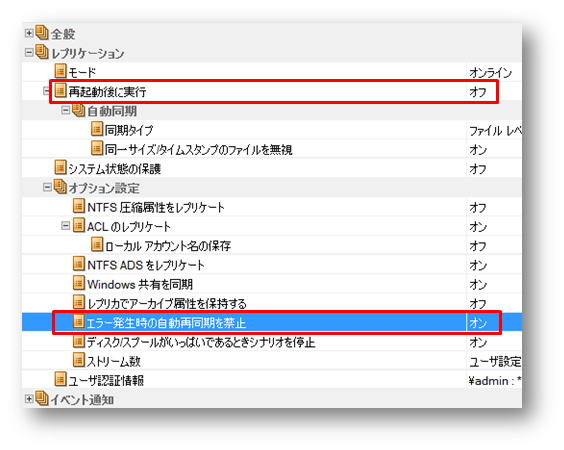Expand the イベント通知 tree node
564x450 pixels.
tap(29, 399)
